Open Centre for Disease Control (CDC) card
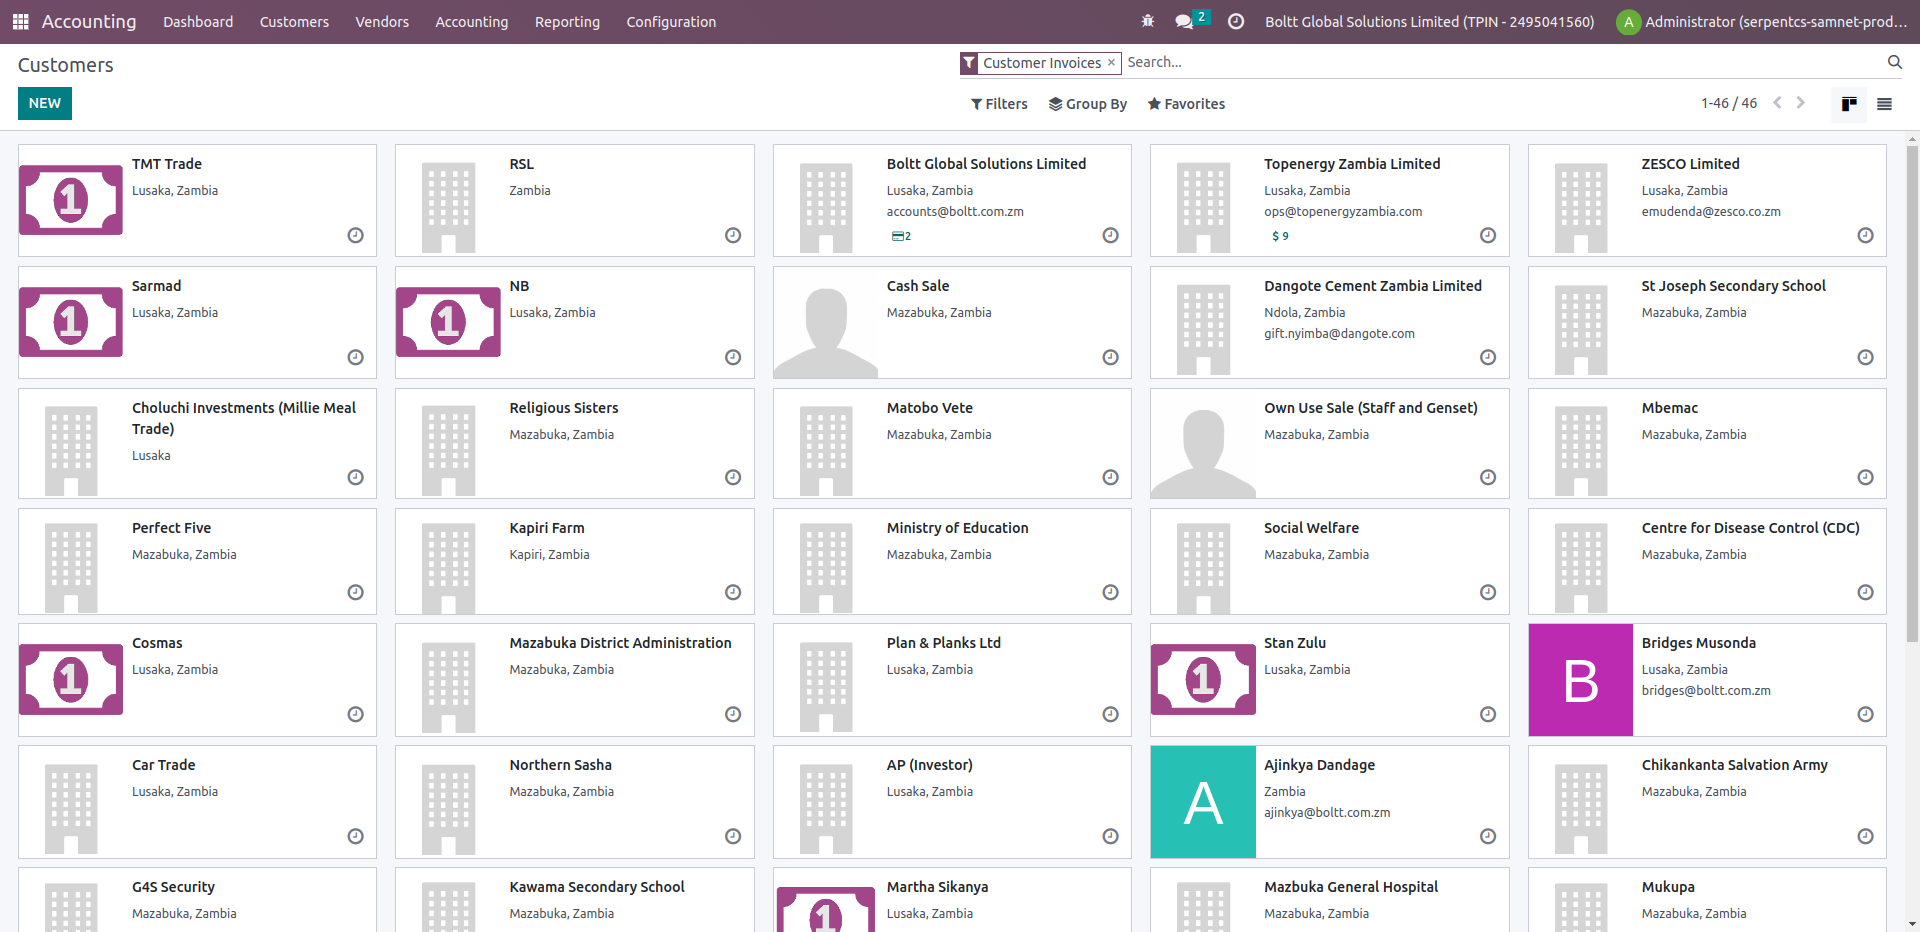This screenshot has height=932, width=1920. [x=1707, y=562]
